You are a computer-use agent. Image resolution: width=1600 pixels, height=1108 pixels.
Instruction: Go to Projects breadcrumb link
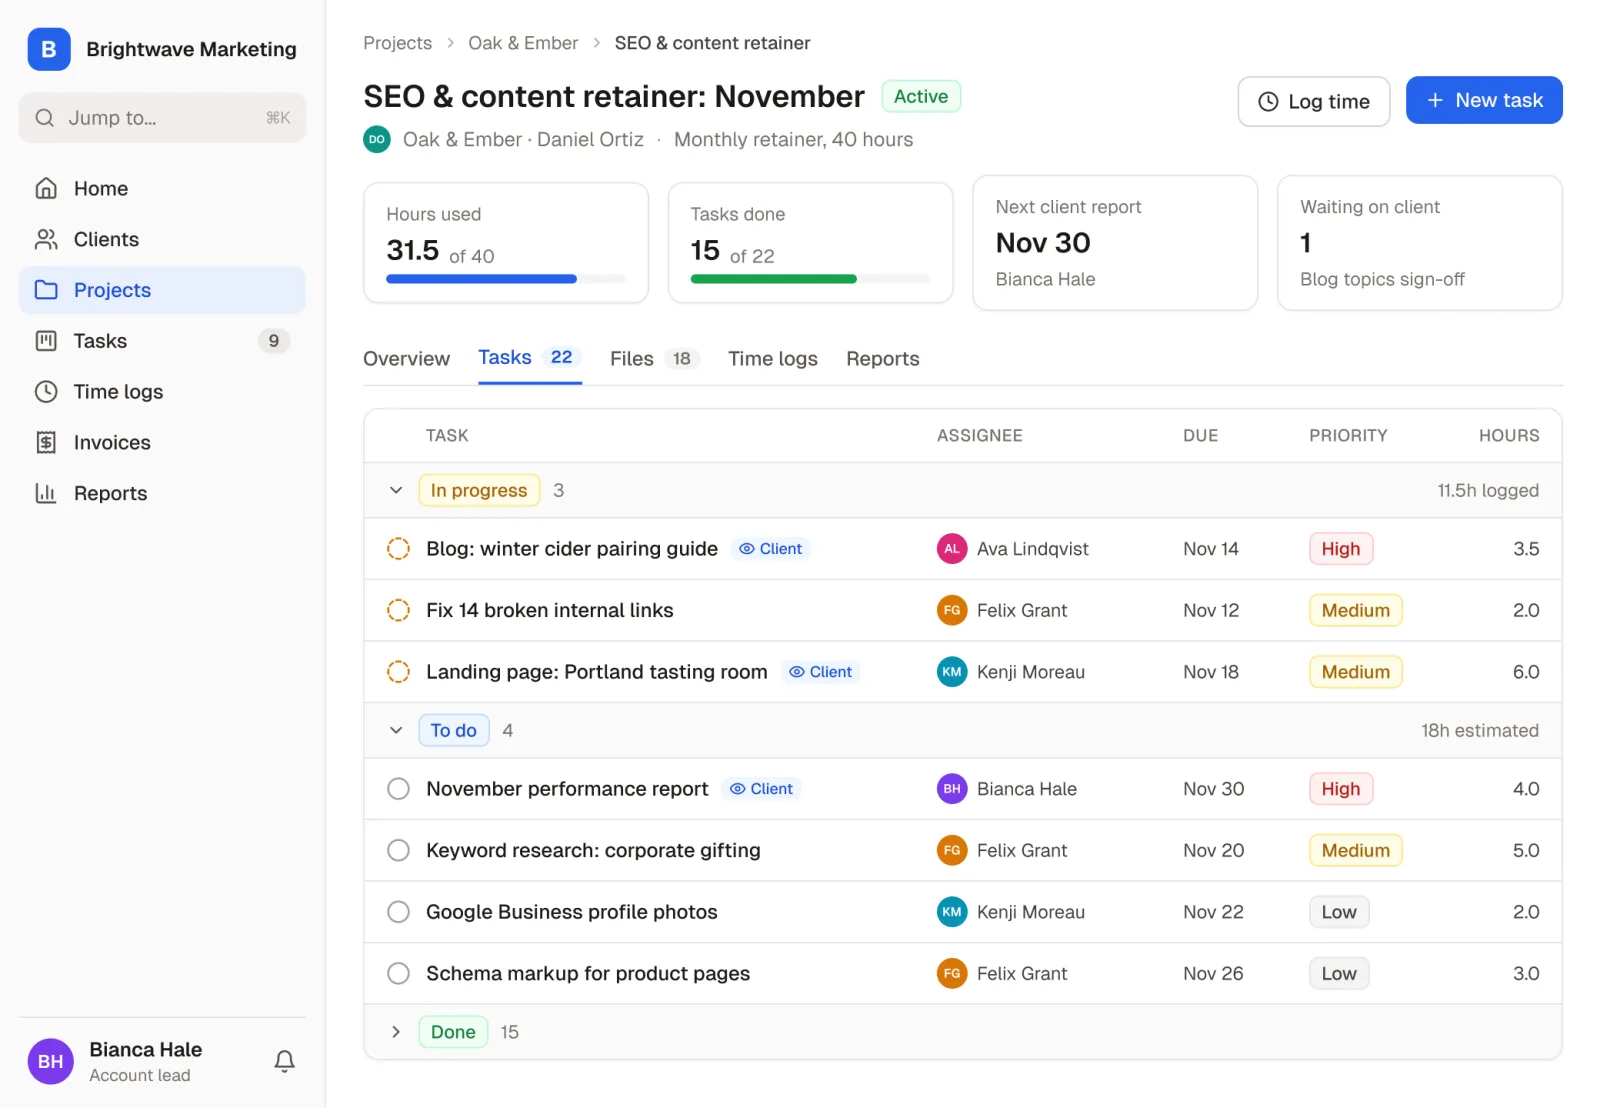(398, 43)
